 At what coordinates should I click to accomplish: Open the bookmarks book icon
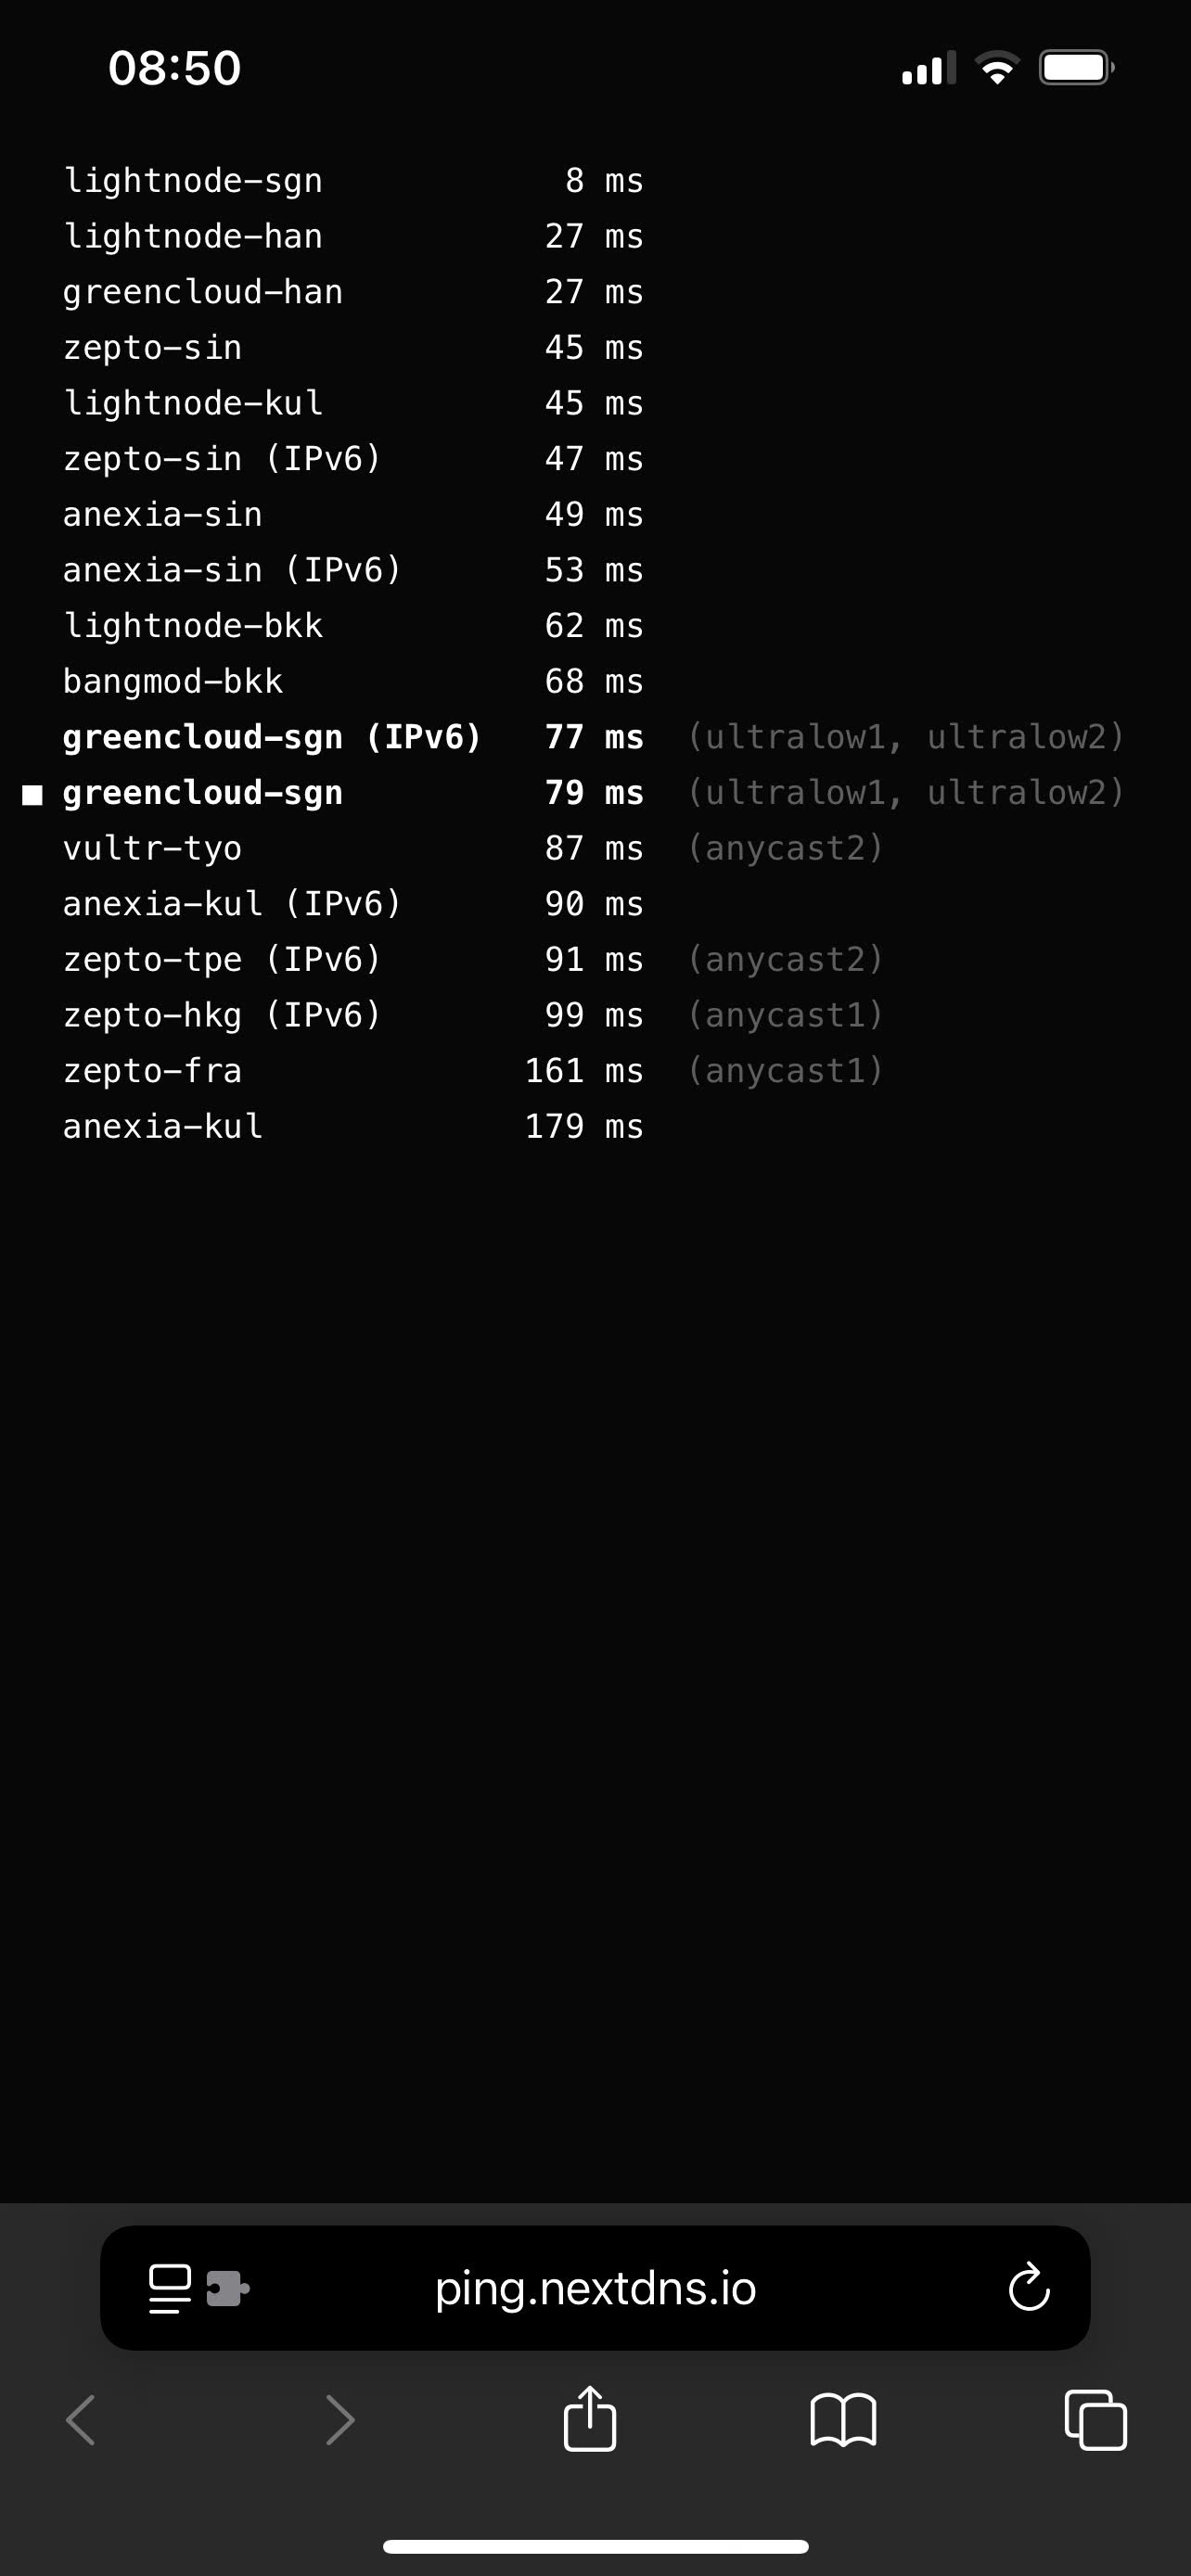(x=843, y=2420)
